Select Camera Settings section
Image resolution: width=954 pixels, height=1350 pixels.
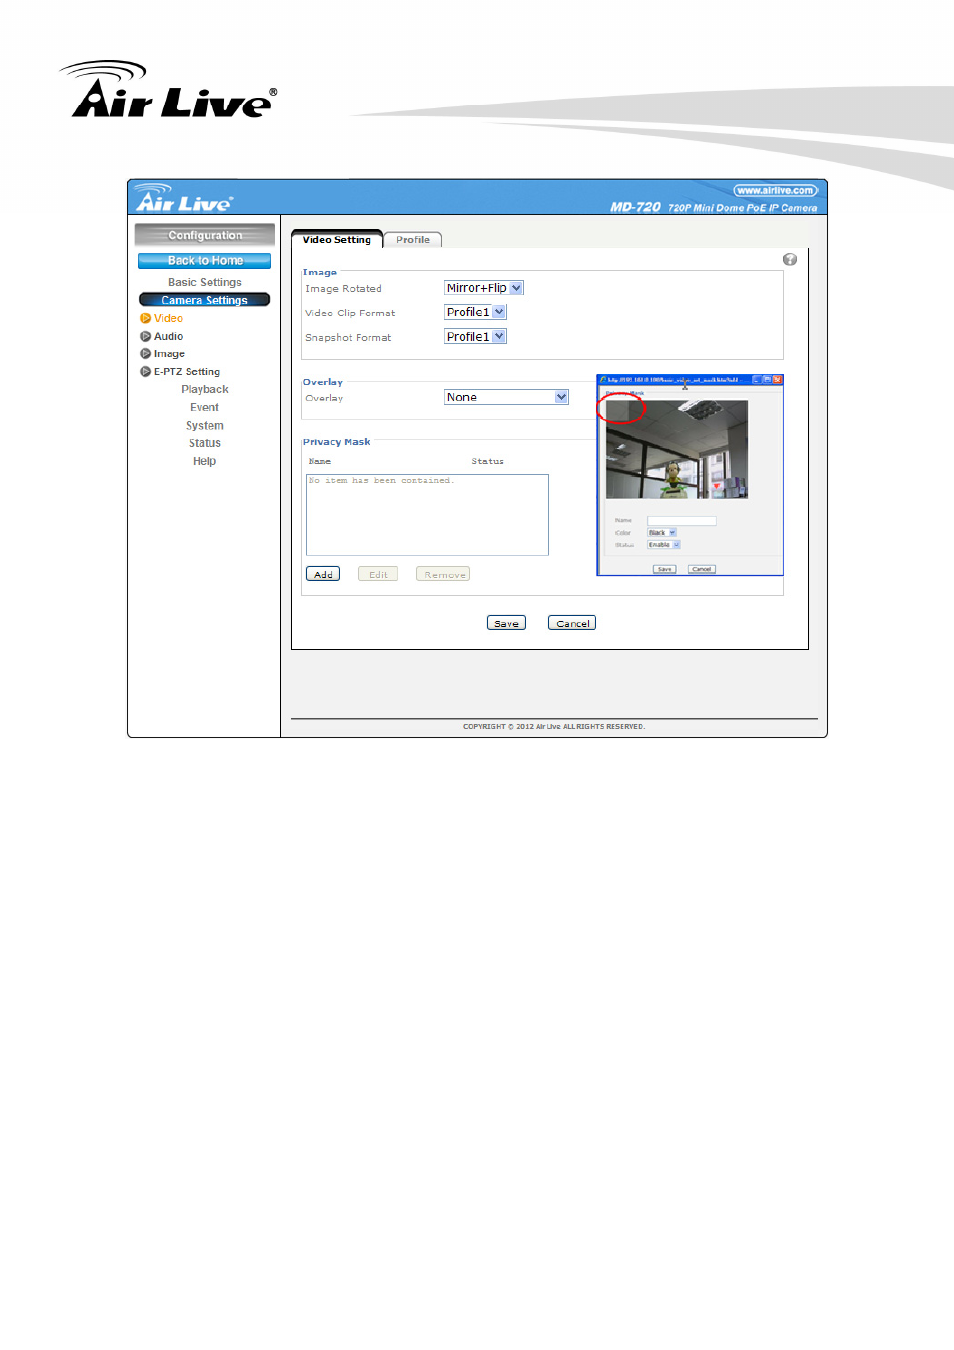[204, 300]
